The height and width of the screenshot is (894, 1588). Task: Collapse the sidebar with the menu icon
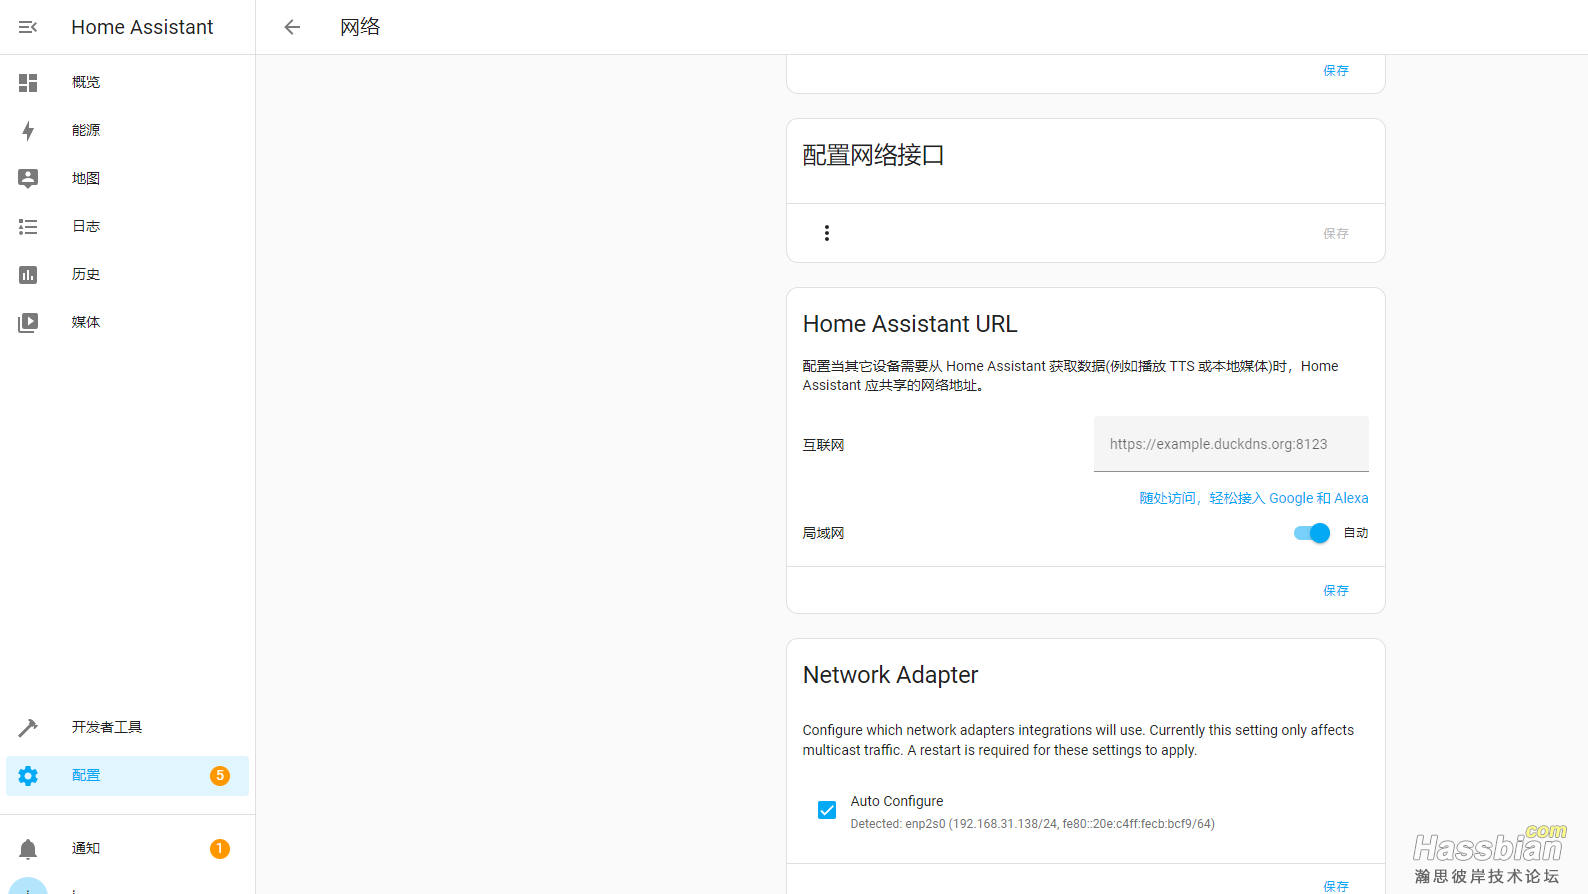coord(28,27)
